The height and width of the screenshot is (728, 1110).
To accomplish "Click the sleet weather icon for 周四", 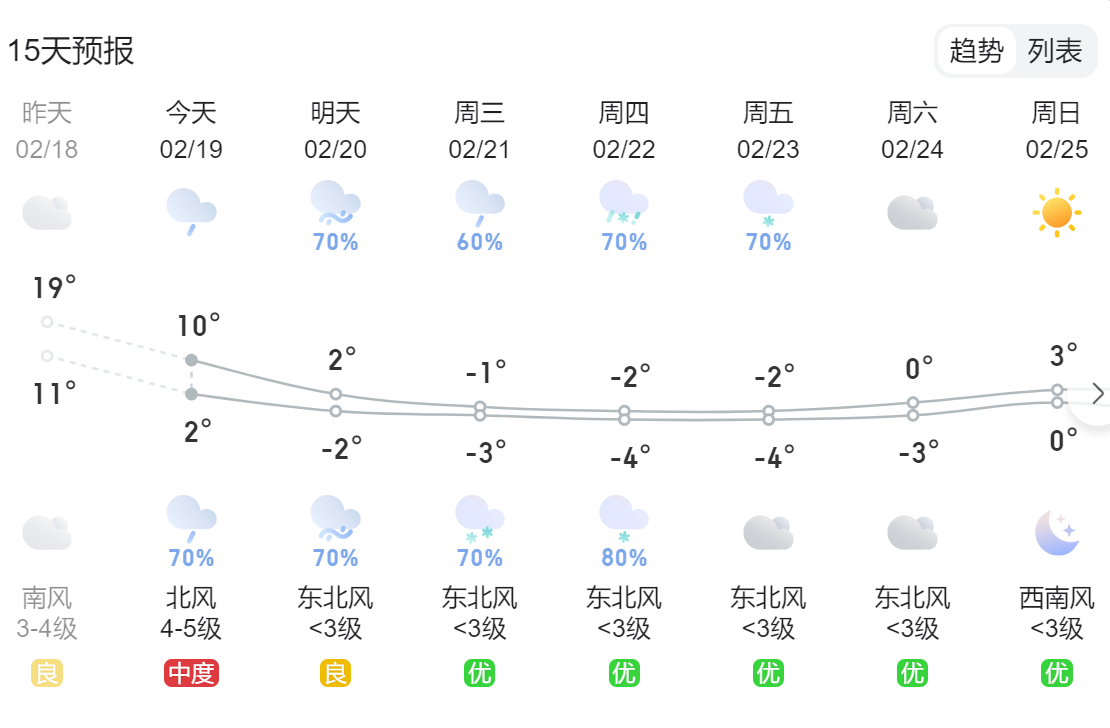I will click(x=621, y=203).
